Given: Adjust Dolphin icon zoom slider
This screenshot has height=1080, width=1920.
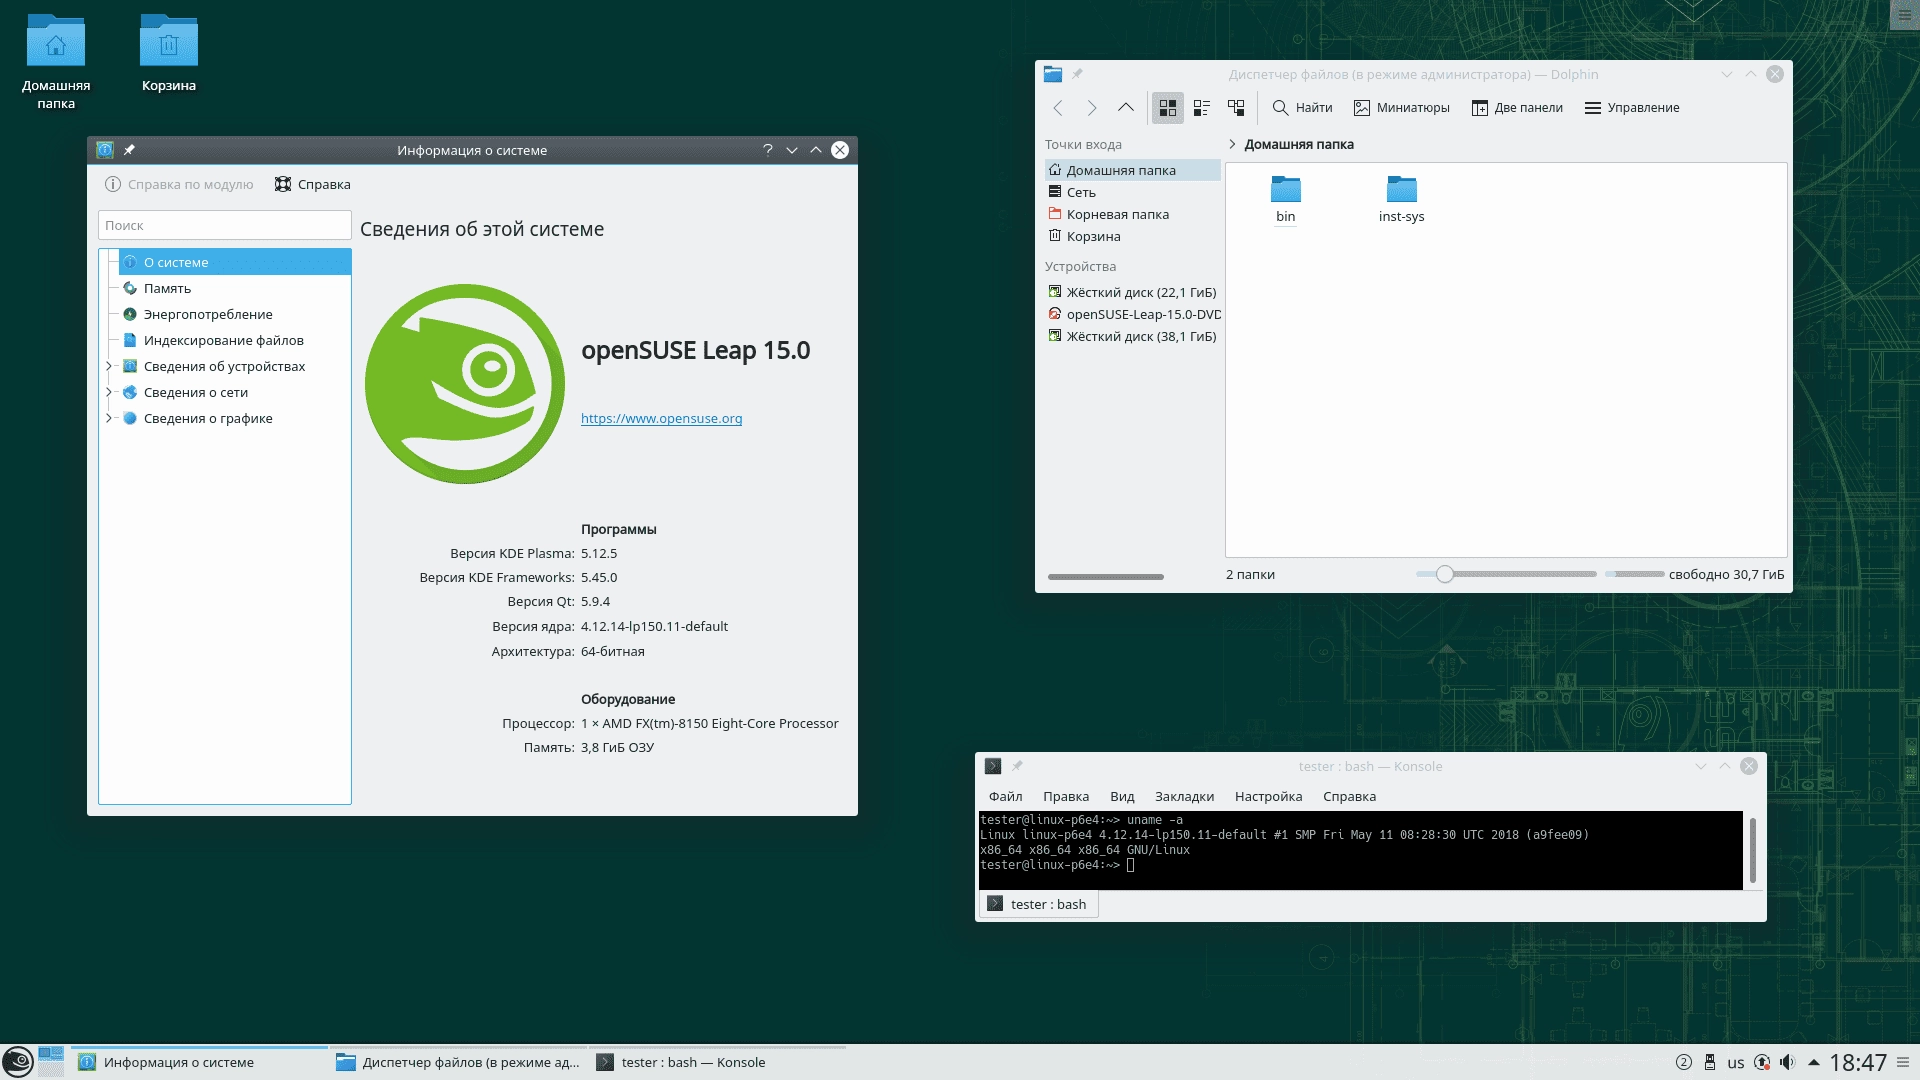Looking at the screenshot, I should 1444,574.
